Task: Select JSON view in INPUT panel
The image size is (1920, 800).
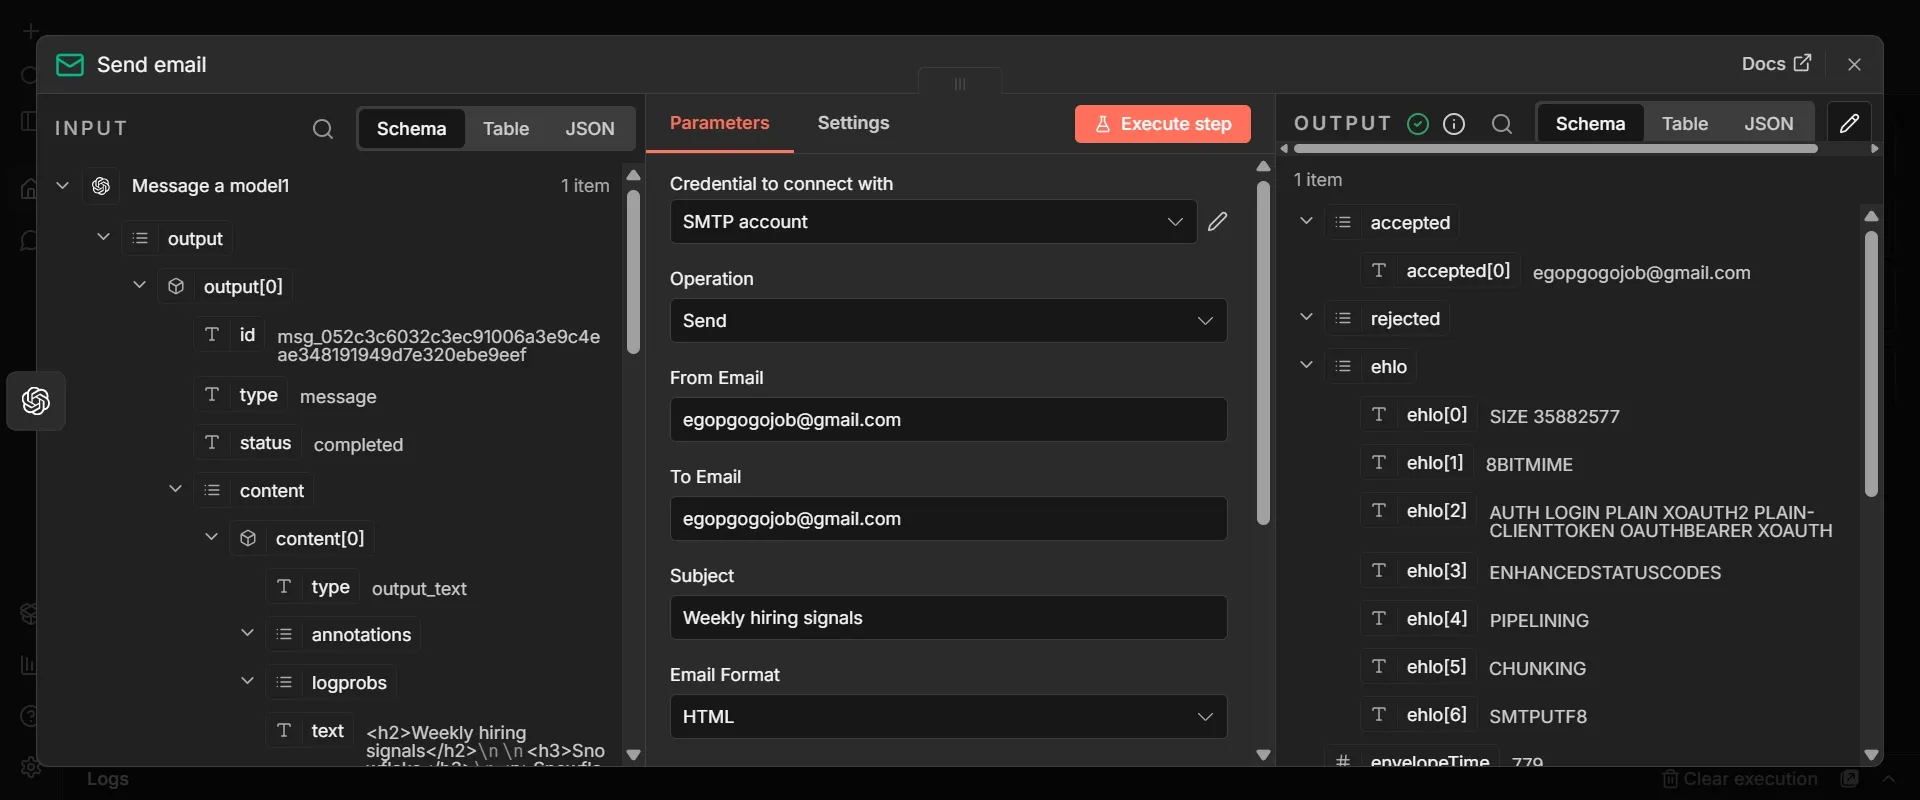Action: click(x=590, y=129)
